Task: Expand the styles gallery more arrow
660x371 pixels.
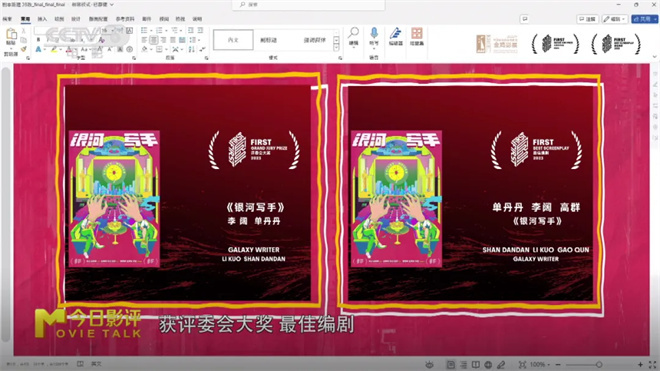Action: point(336,48)
